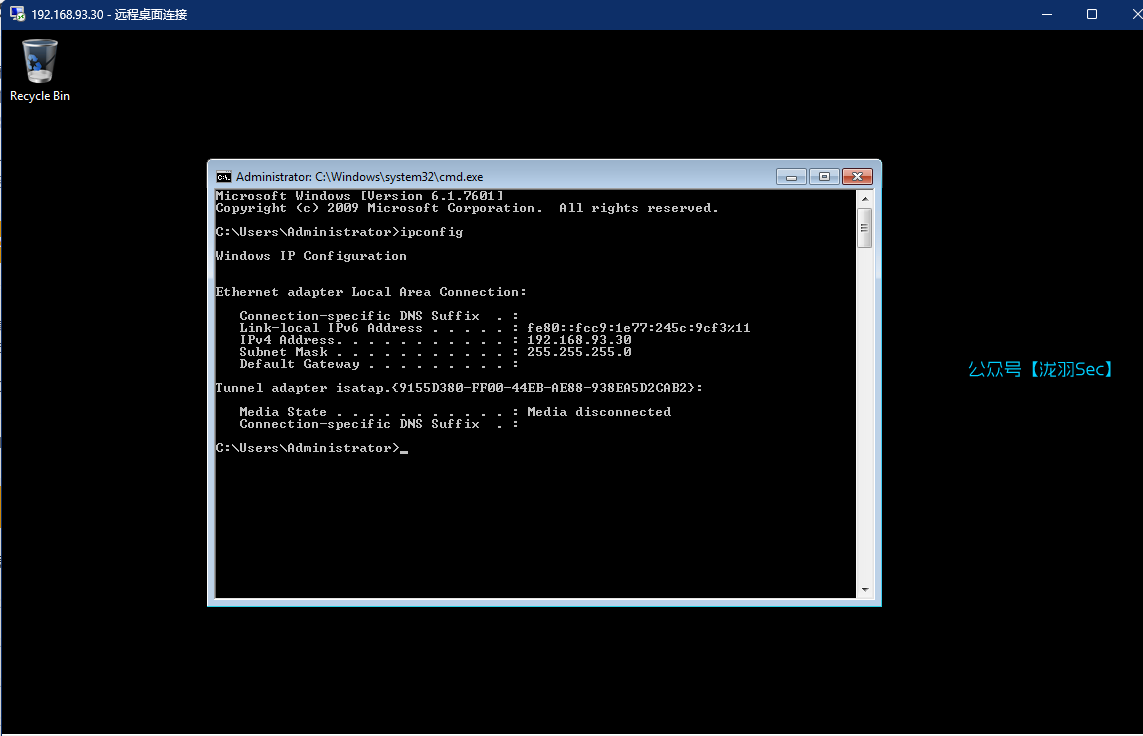
Task: Click the Remote Desktop Connection title bar icon
Action: [17, 14]
